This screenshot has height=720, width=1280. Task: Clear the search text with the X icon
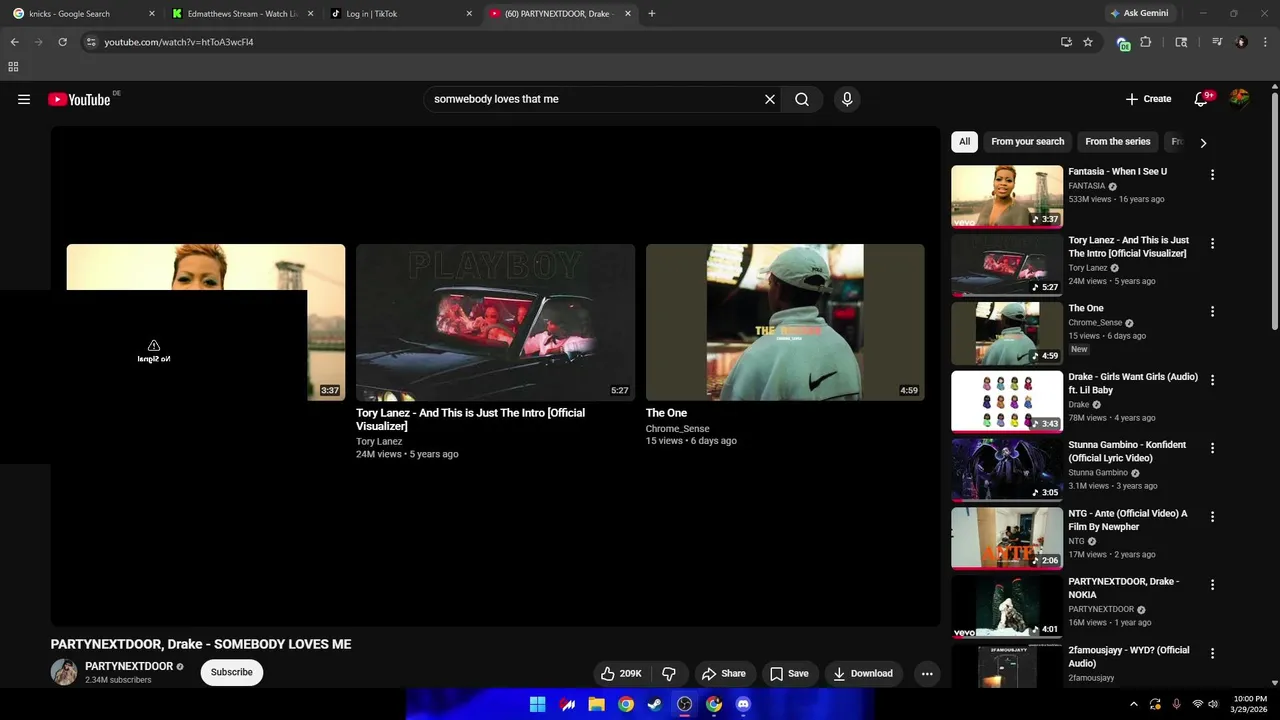click(770, 99)
